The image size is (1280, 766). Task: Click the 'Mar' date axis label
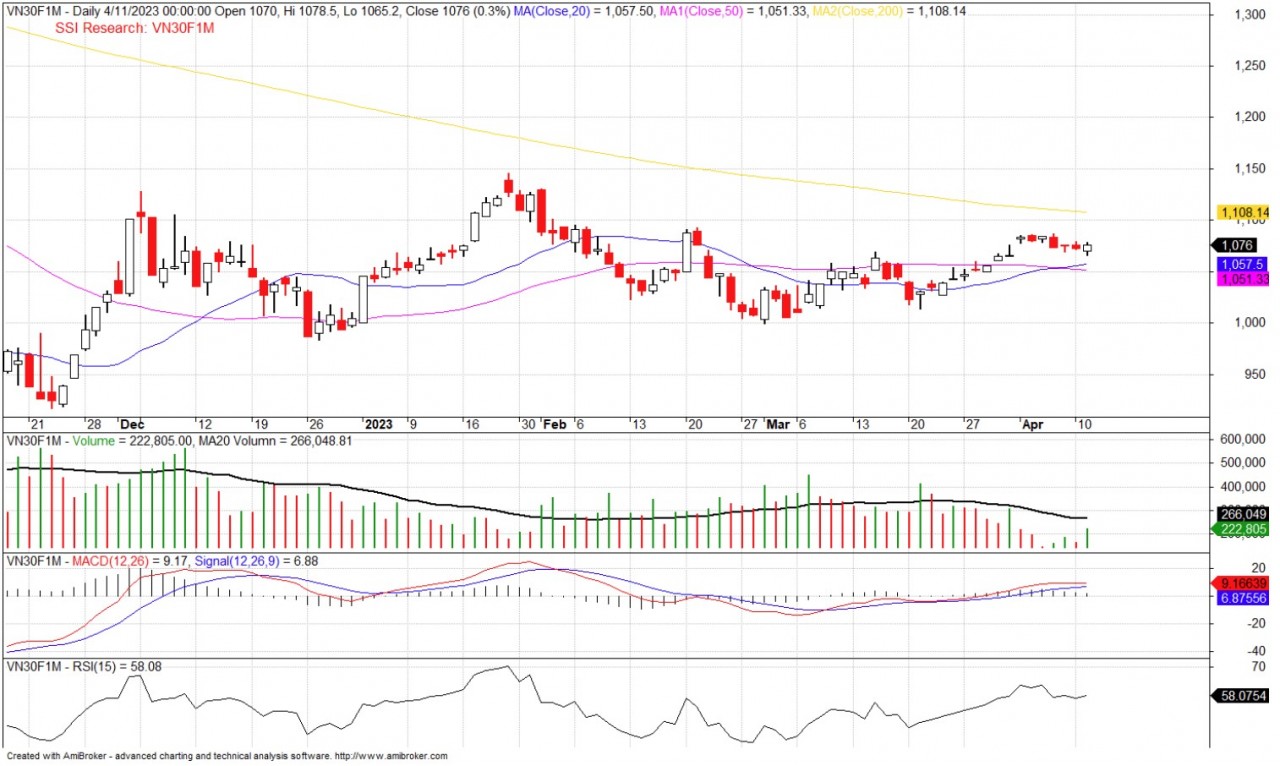pos(778,424)
